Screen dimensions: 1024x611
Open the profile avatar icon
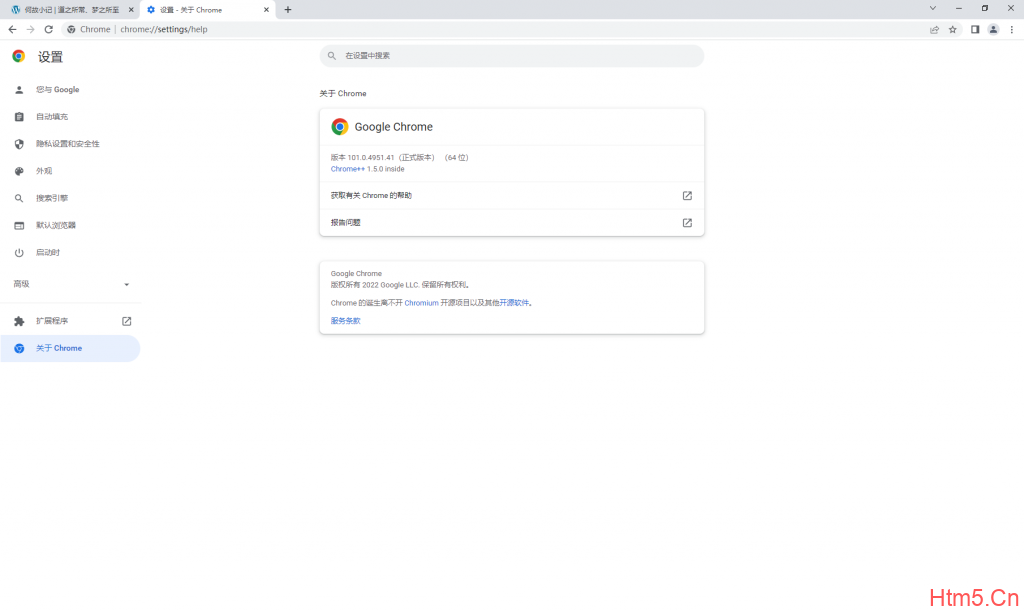[x=993, y=29]
